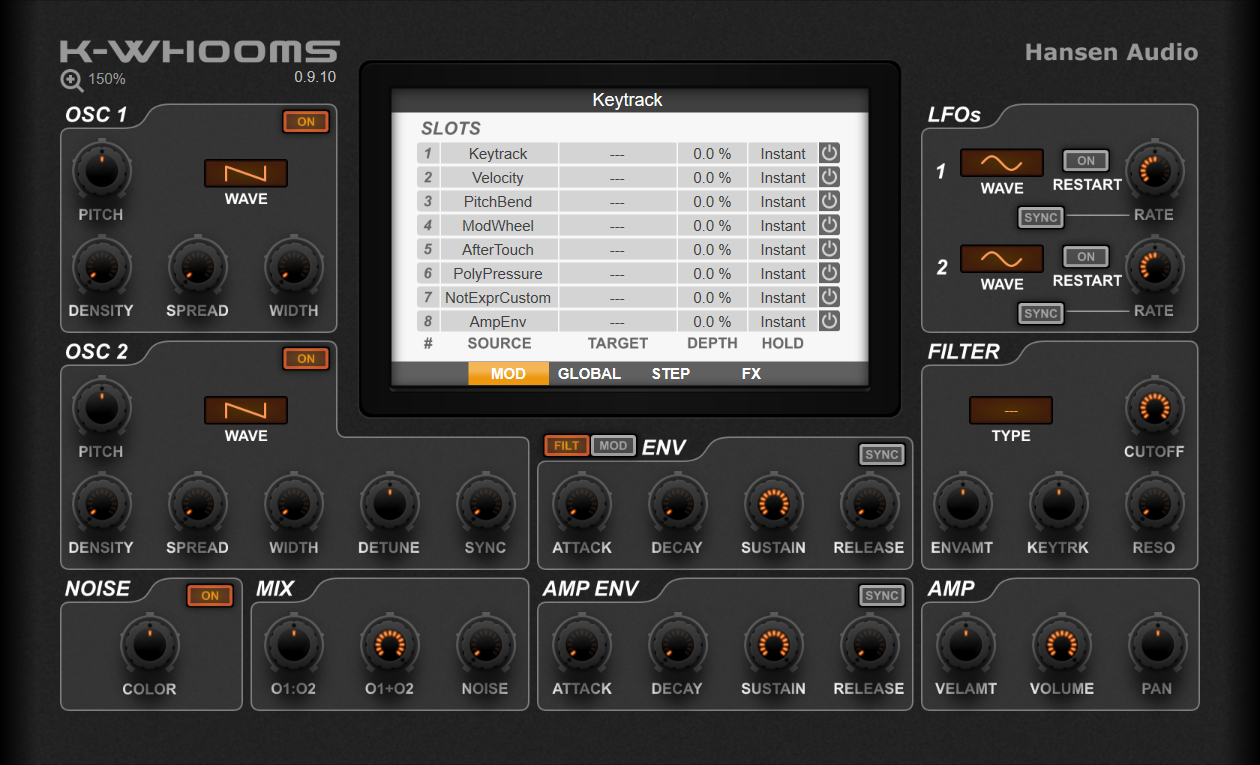1260x765 pixels.
Task: Click the OSC 1 DENSITY knob
Action: [x=101, y=267]
